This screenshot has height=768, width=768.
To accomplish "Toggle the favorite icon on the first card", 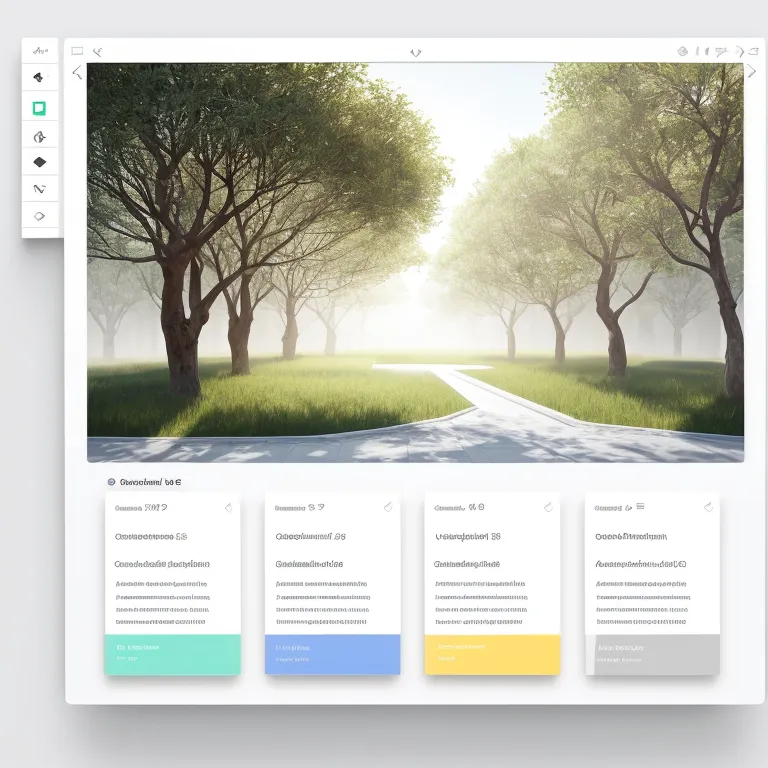I will coord(228,507).
